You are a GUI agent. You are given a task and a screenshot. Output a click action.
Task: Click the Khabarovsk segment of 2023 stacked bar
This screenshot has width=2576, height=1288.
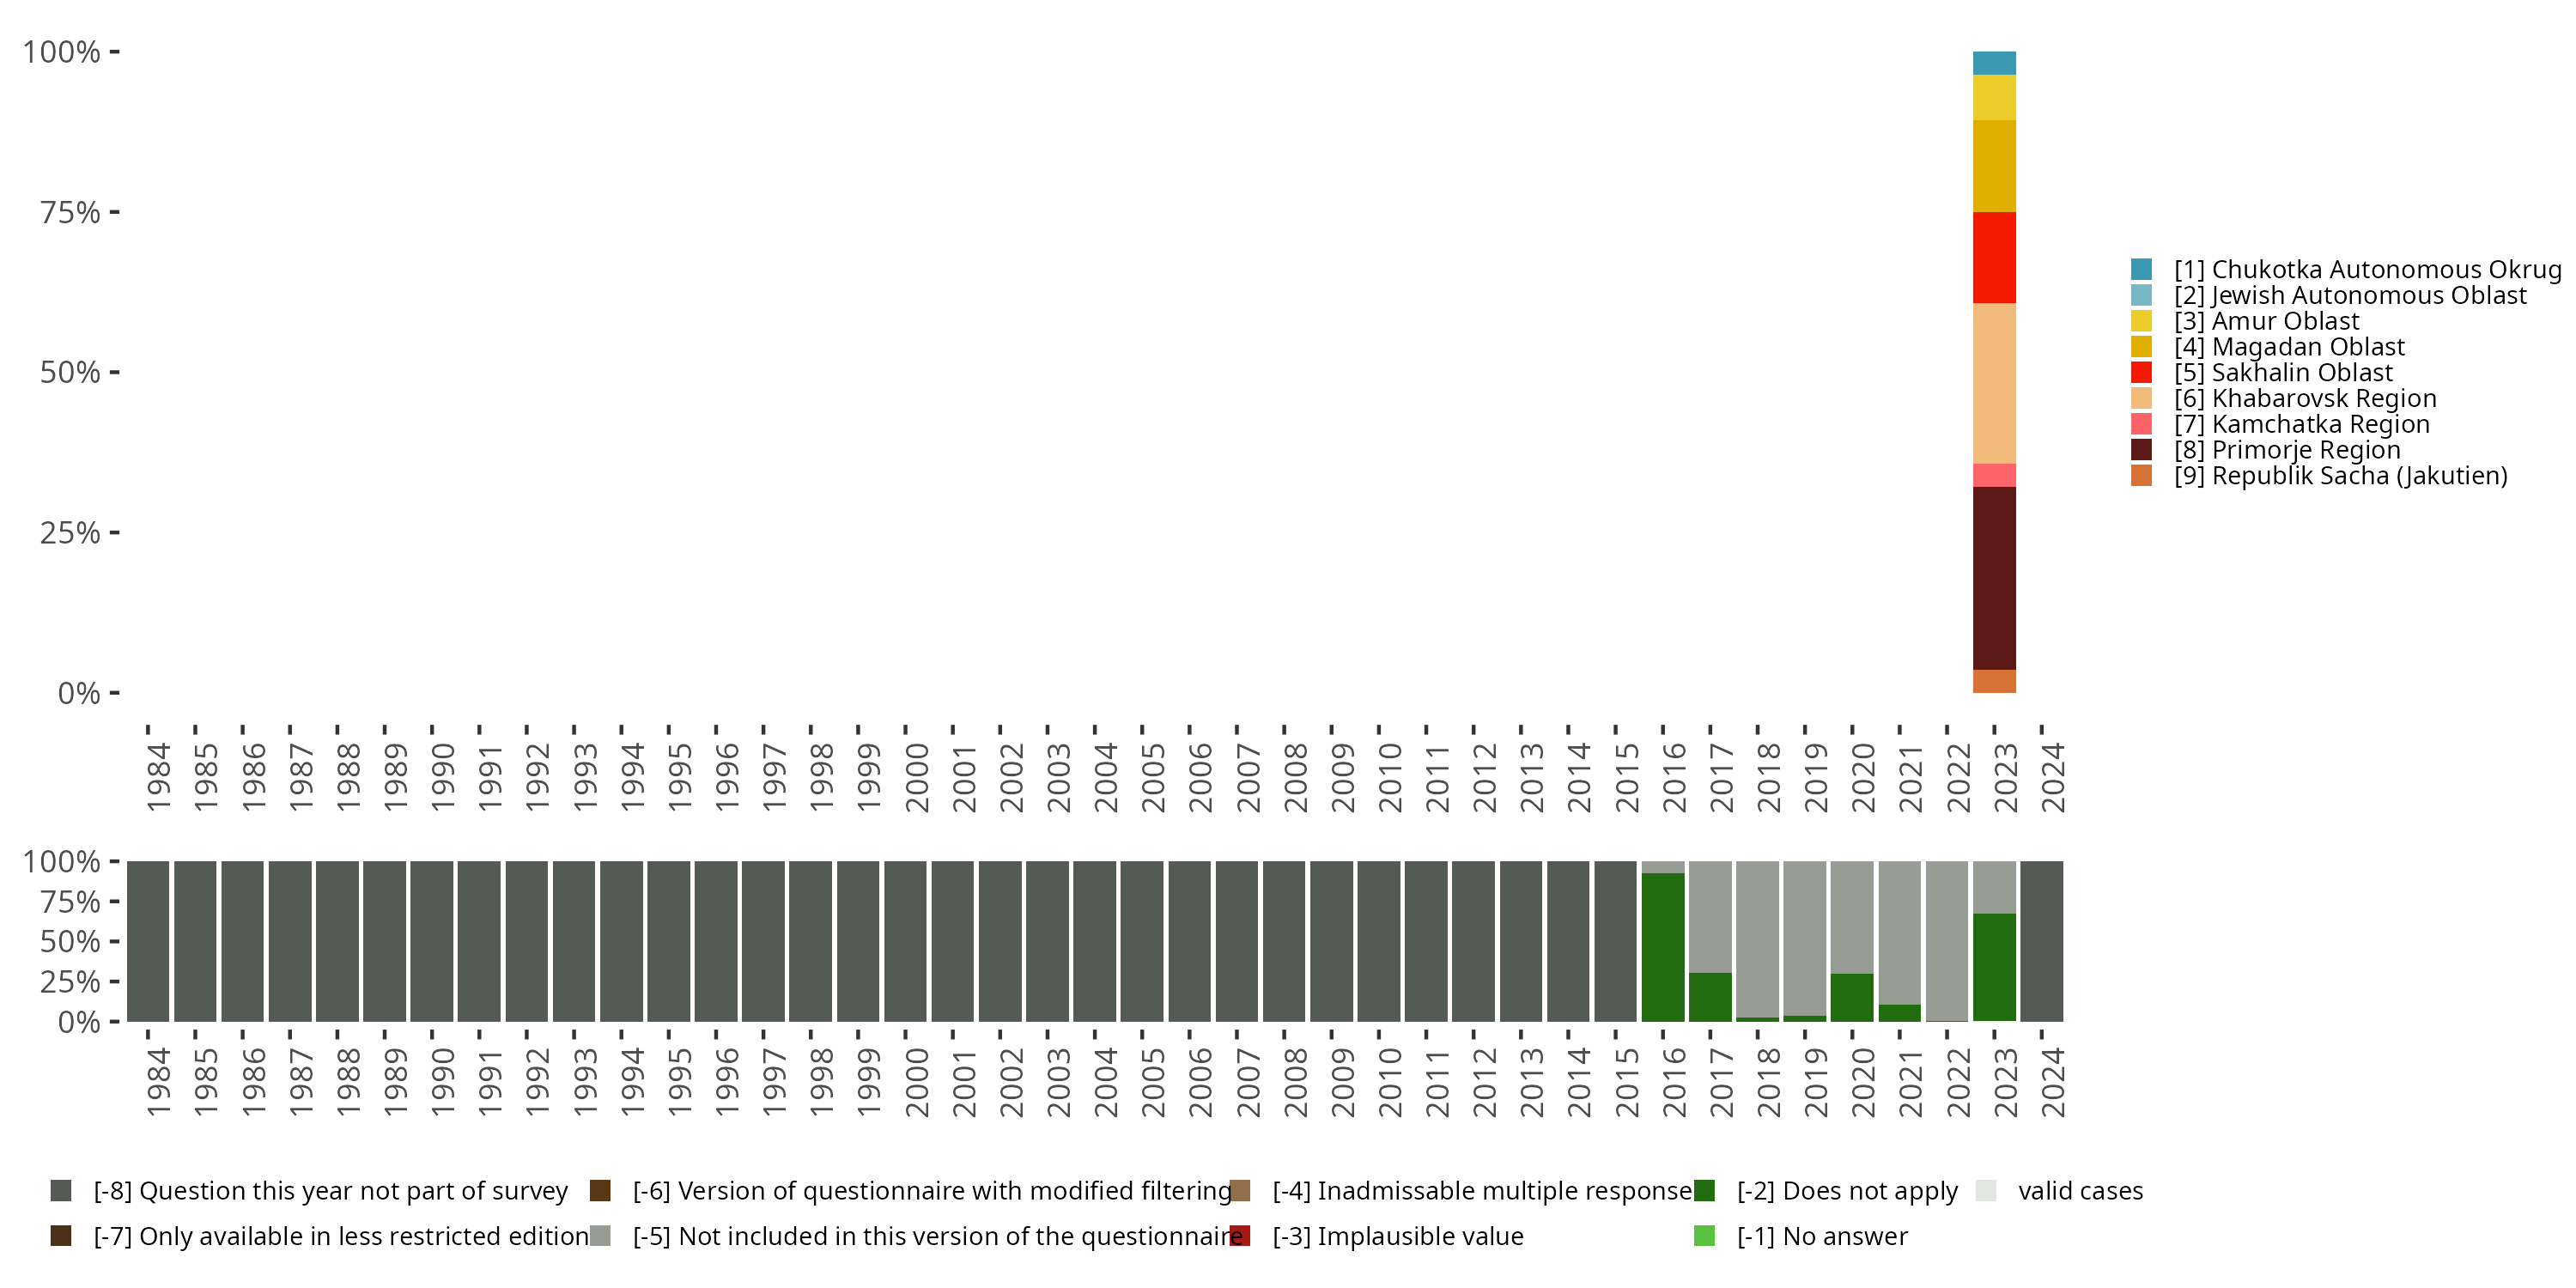[x=1994, y=383]
